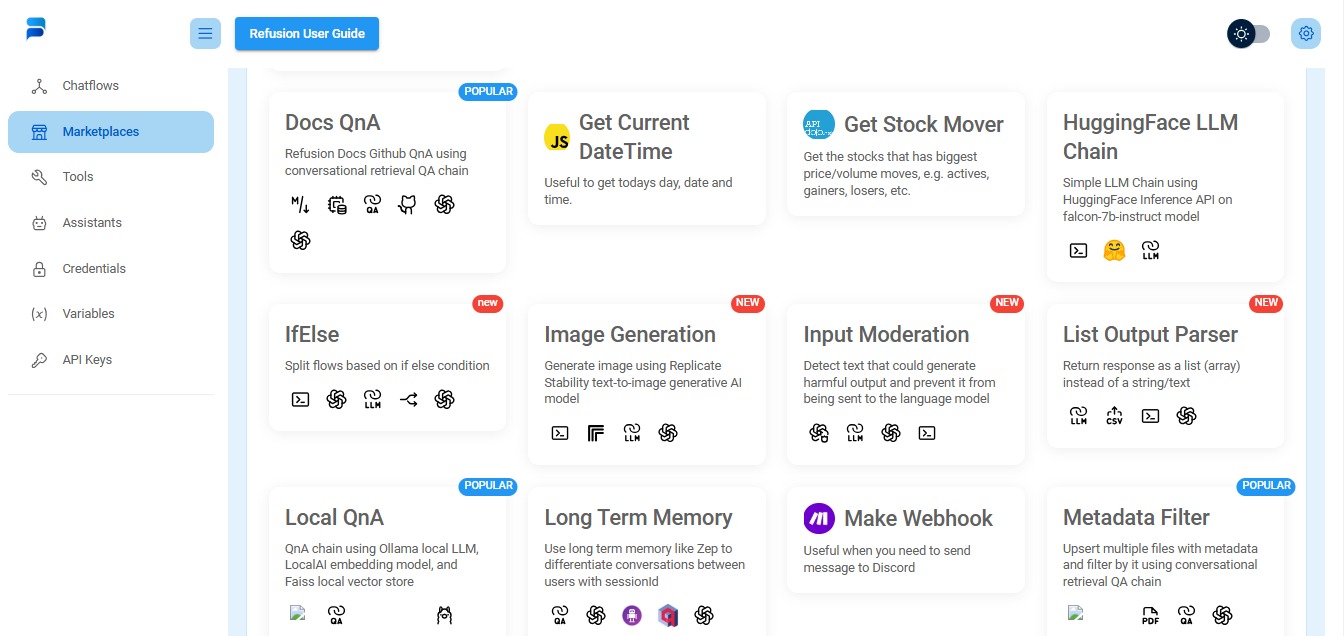Click the Markdown icon in Docs QnA card

300,205
